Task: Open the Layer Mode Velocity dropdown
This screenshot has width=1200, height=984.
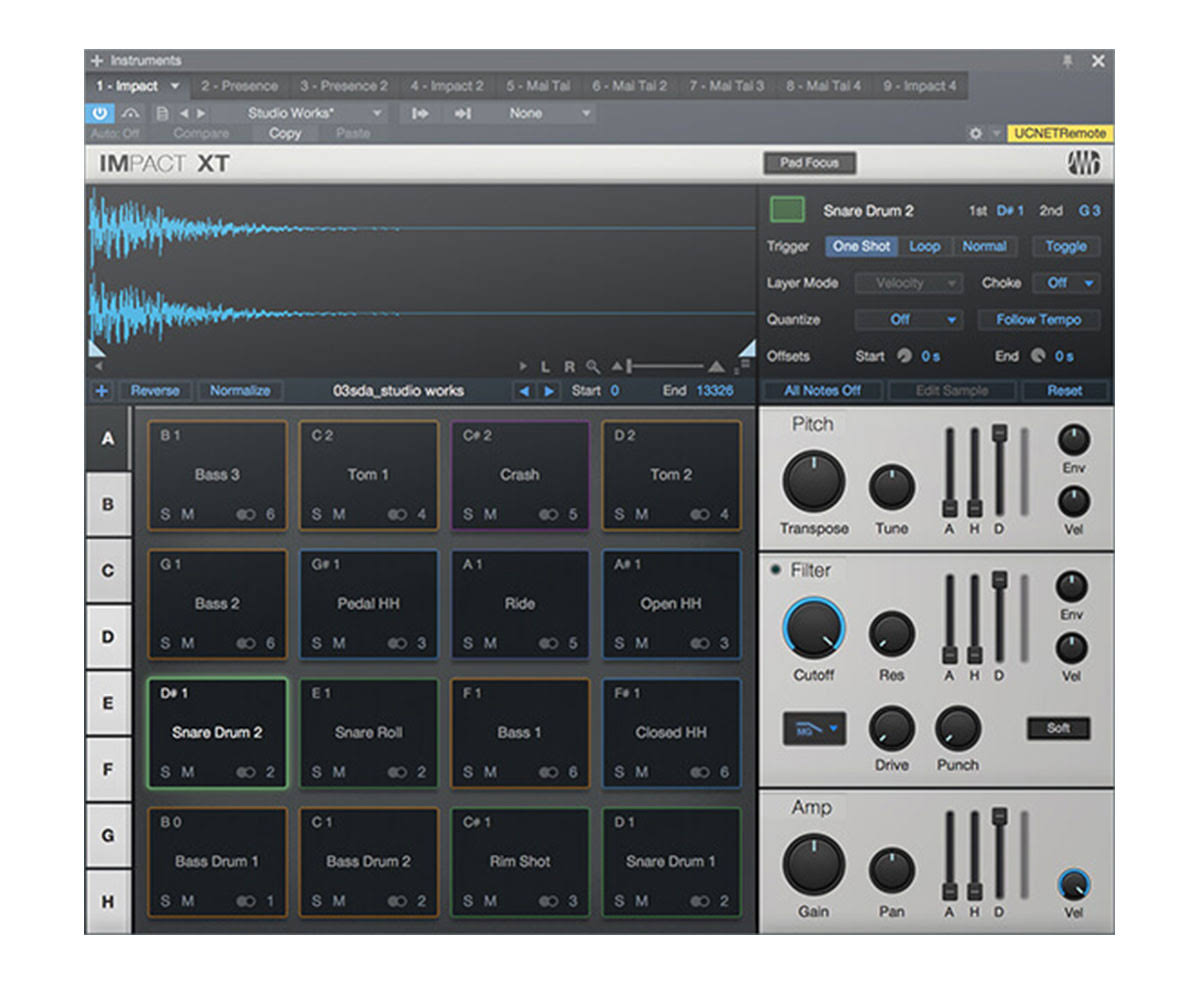Action: pyautogui.click(x=909, y=283)
